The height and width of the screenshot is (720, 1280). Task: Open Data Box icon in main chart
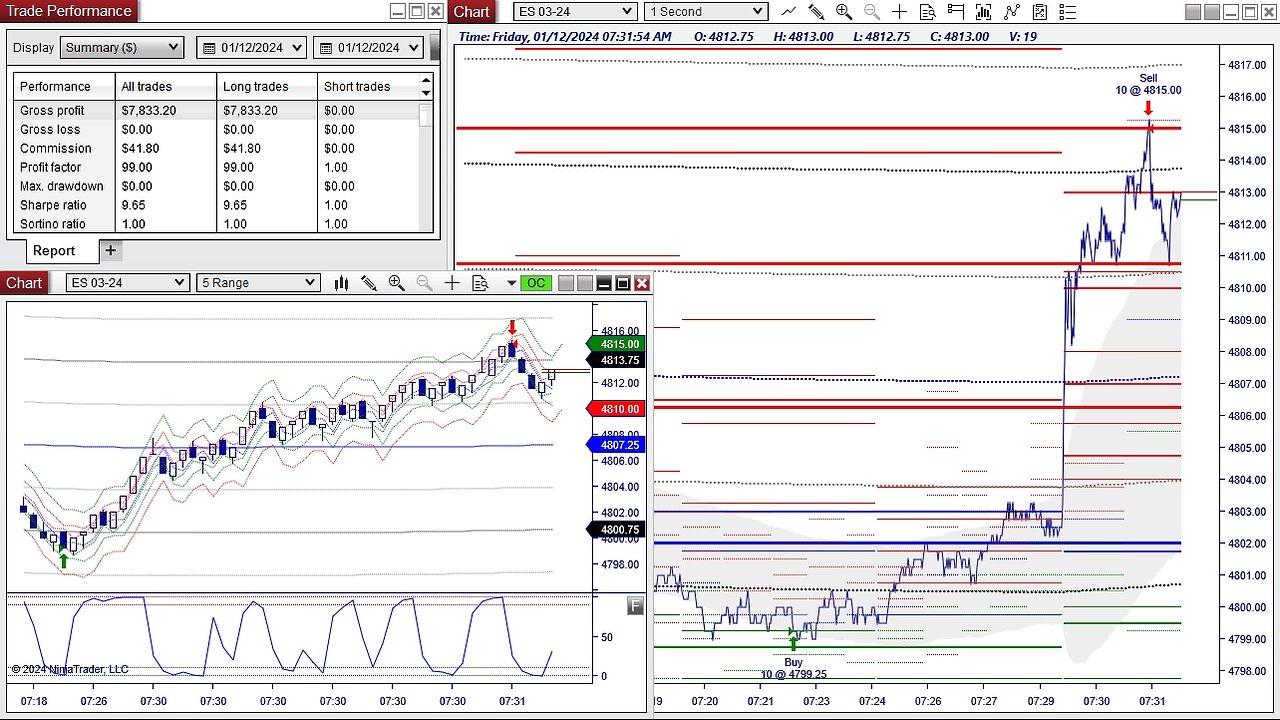(x=927, y=12)
